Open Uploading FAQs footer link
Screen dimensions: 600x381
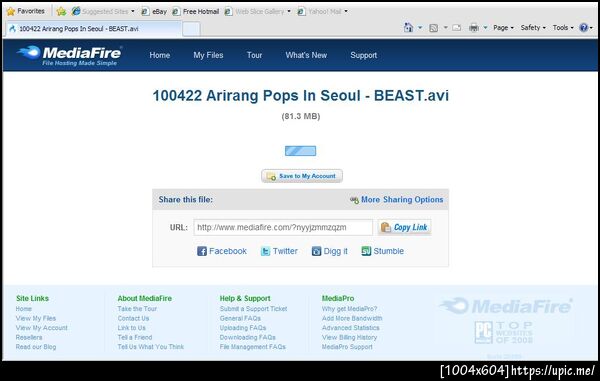click(x=243, y=328)
